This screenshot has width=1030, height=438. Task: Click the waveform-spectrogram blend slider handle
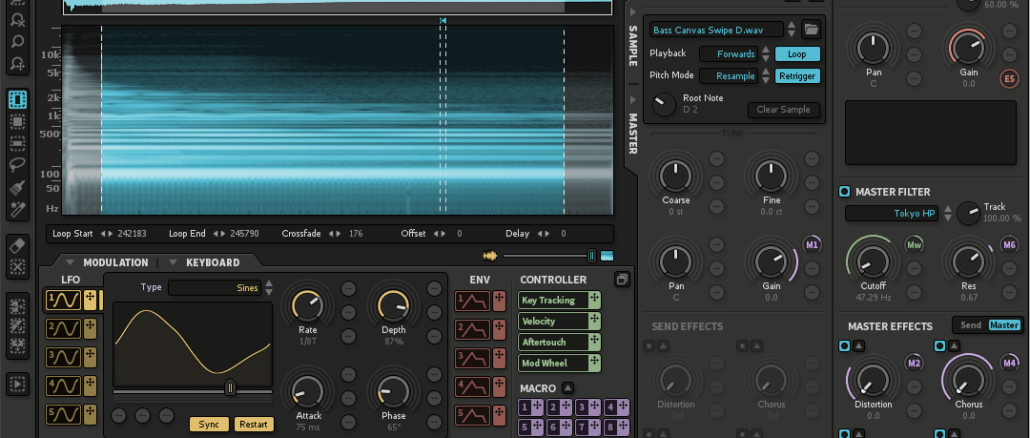click(591, 255)
